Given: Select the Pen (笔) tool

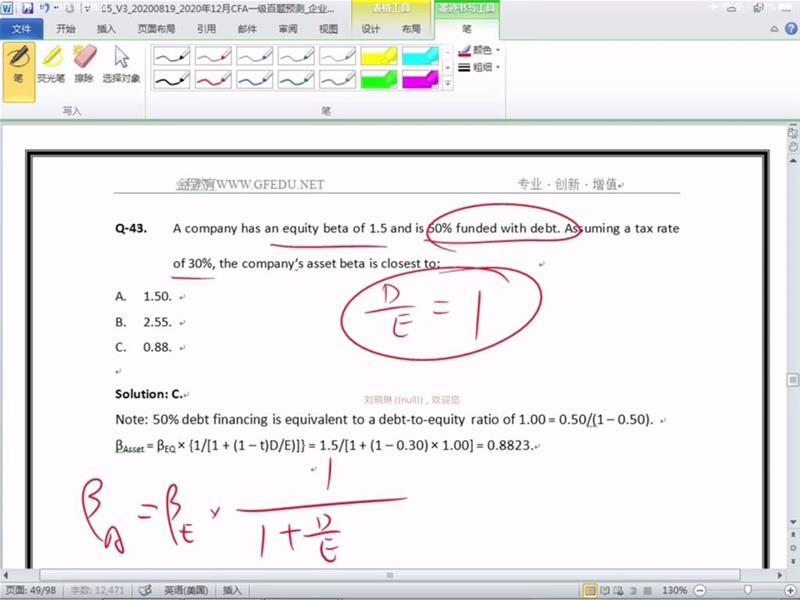Looking at the screenshot, I should point(19,71).
